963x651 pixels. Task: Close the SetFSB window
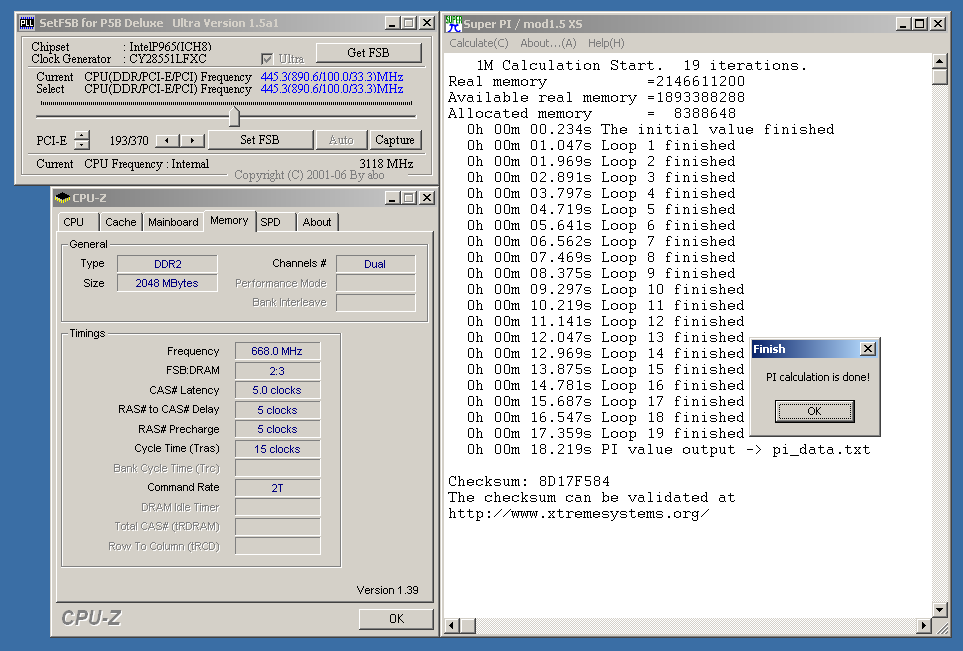[x=426, y=23]
